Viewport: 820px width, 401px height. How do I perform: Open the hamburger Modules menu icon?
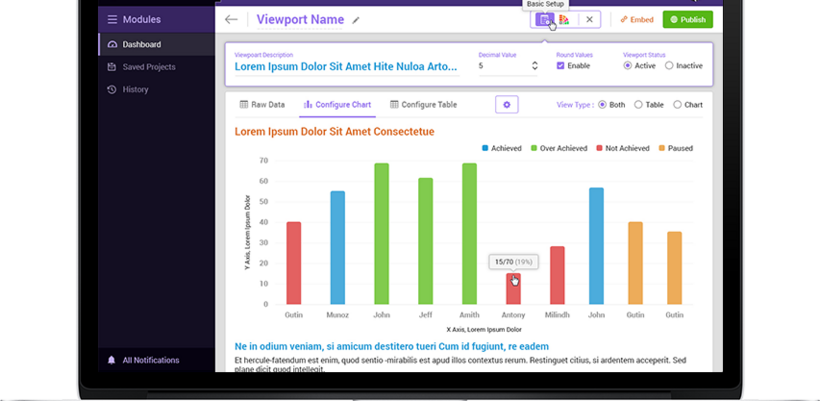point(112,20)
